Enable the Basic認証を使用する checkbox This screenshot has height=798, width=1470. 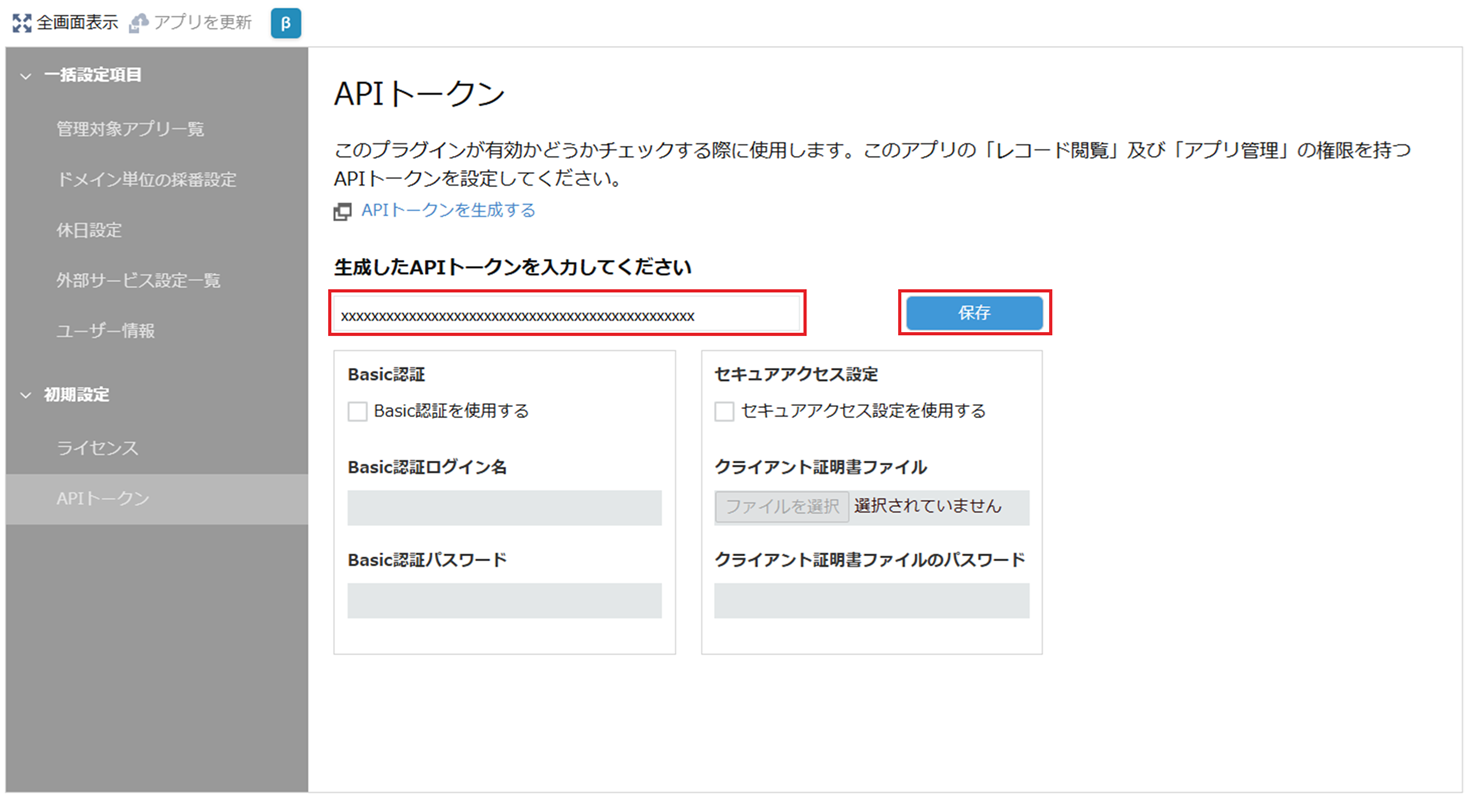click(x=358, y=411)
